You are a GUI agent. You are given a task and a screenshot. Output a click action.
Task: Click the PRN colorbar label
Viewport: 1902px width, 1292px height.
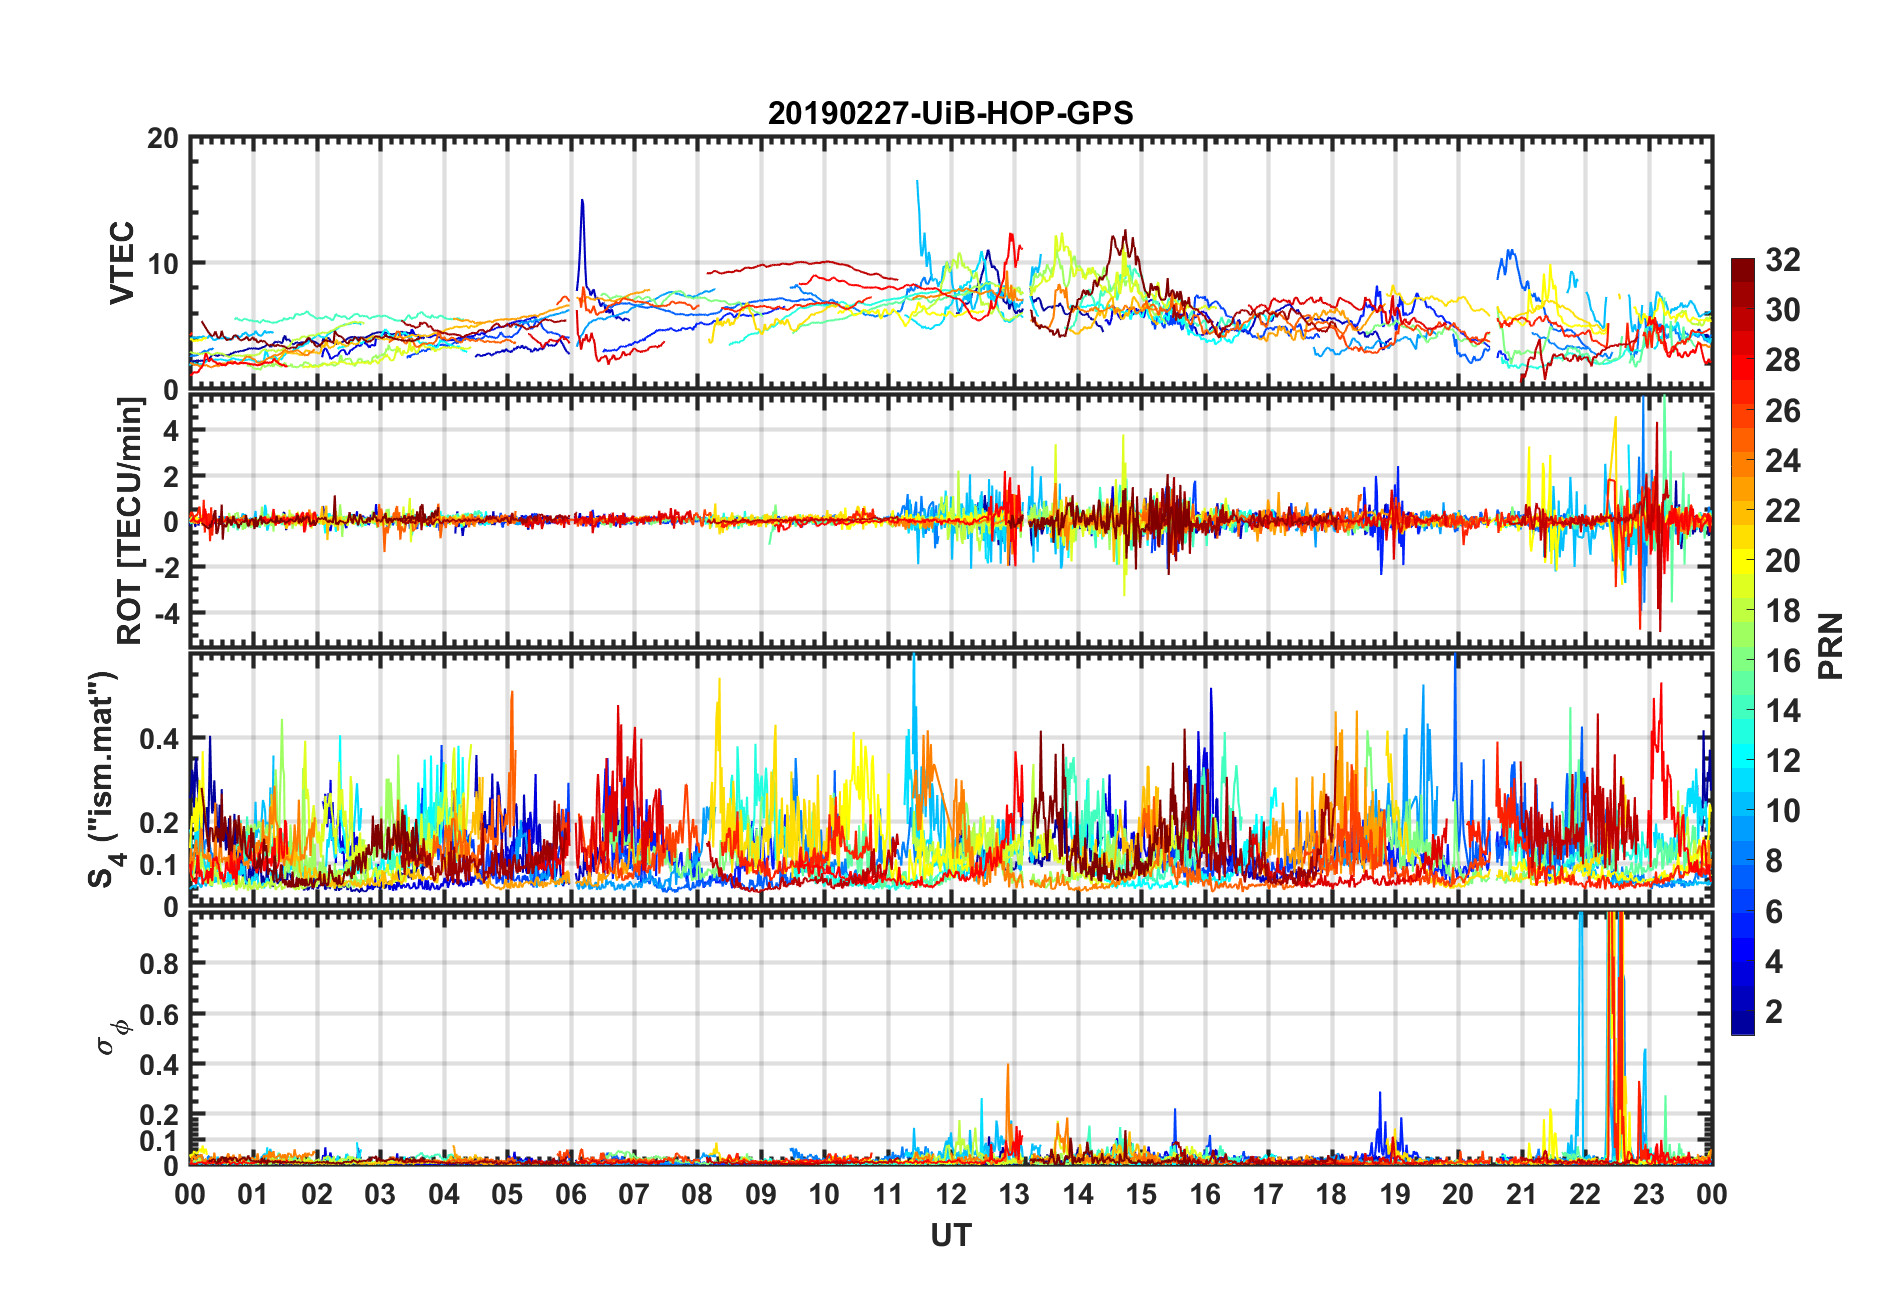tap(1830, 646)
